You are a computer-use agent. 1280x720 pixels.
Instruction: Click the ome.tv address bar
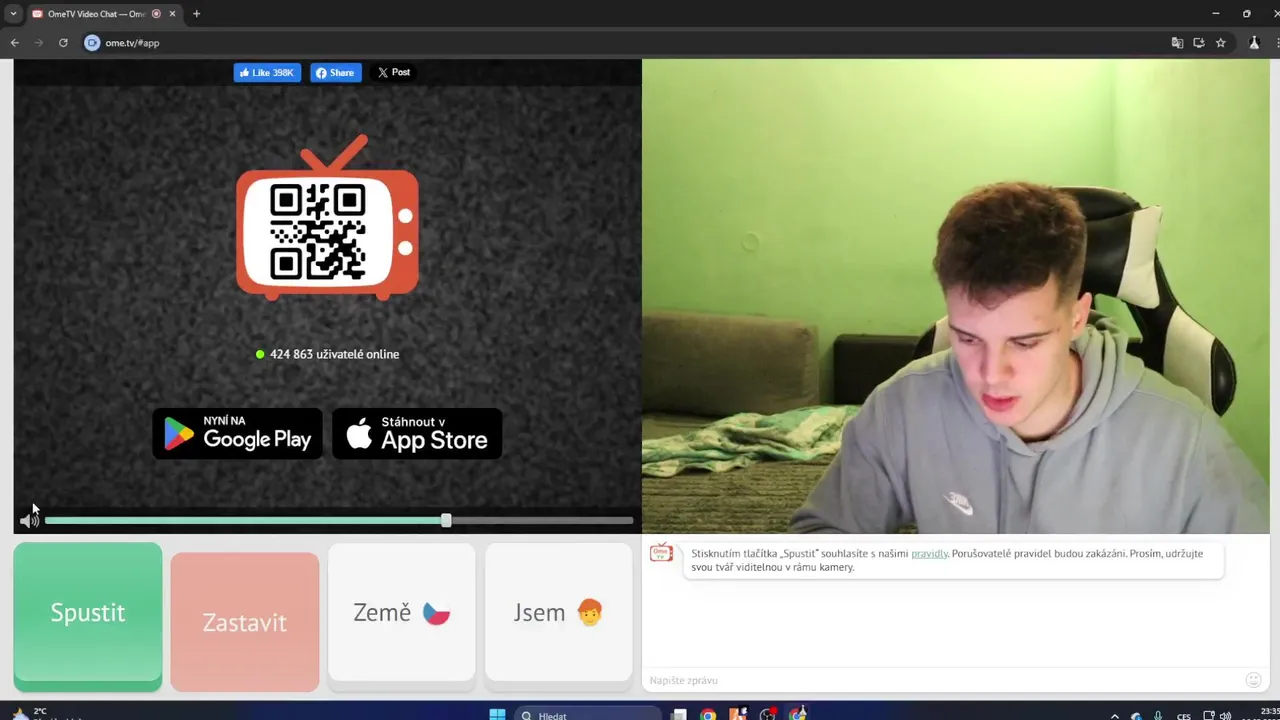point(620,43)
